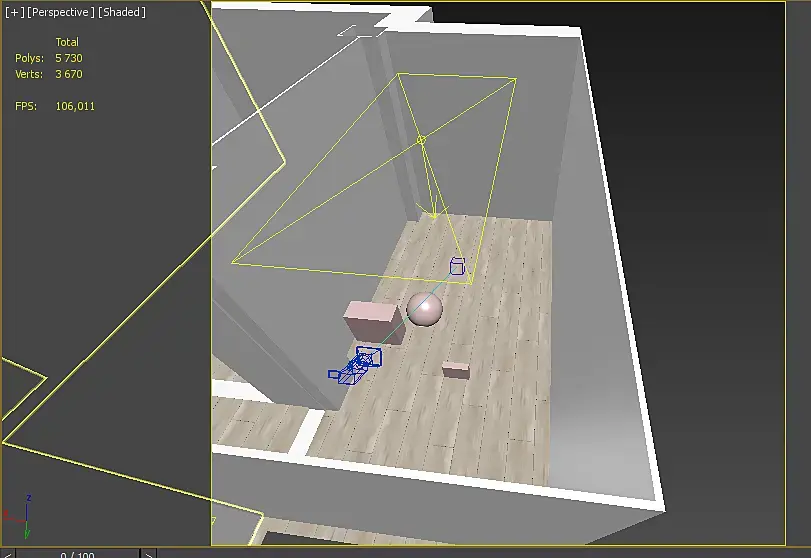Screen dimensions: 811x558
Task: Step time slider back with left arrow
Action: pyautogui.click(x=7, y=554)
